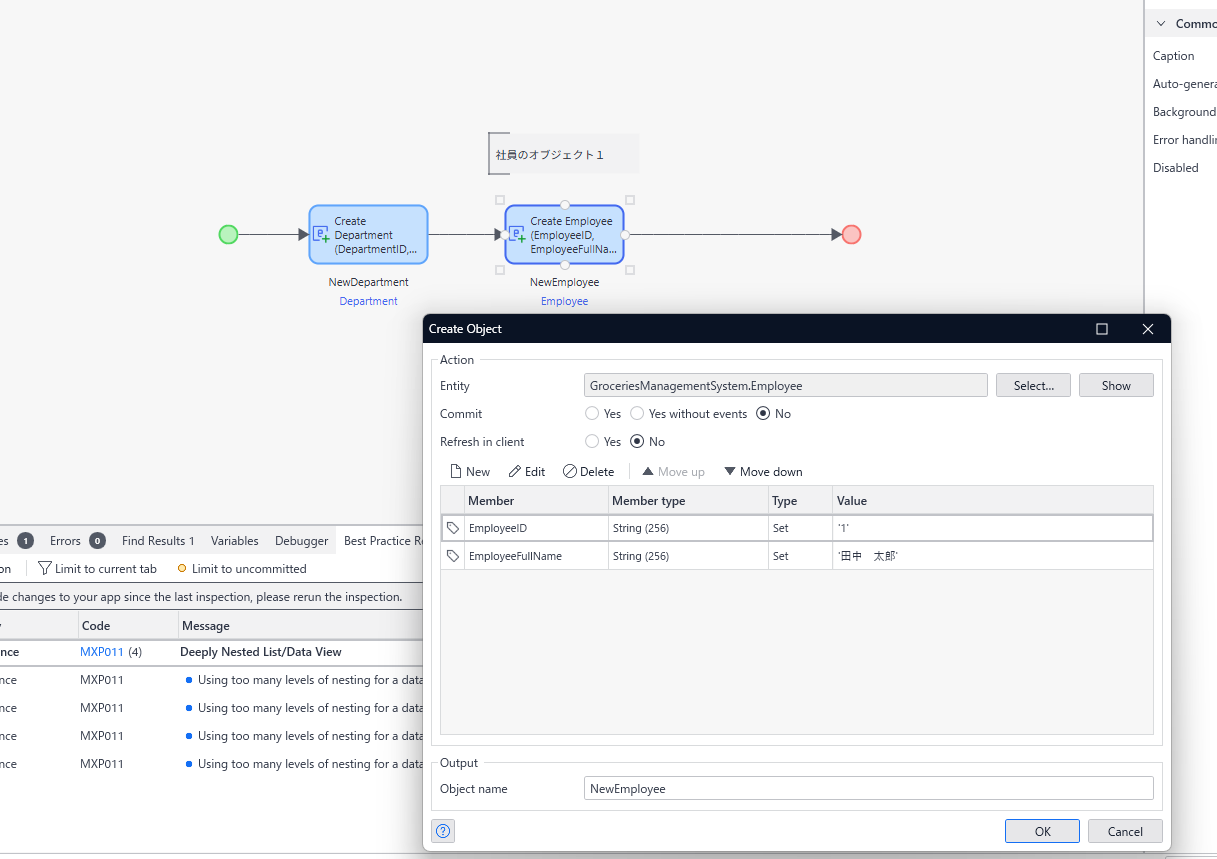Click the Value column header
1217x859 pixels.
(x=992, y=500)
